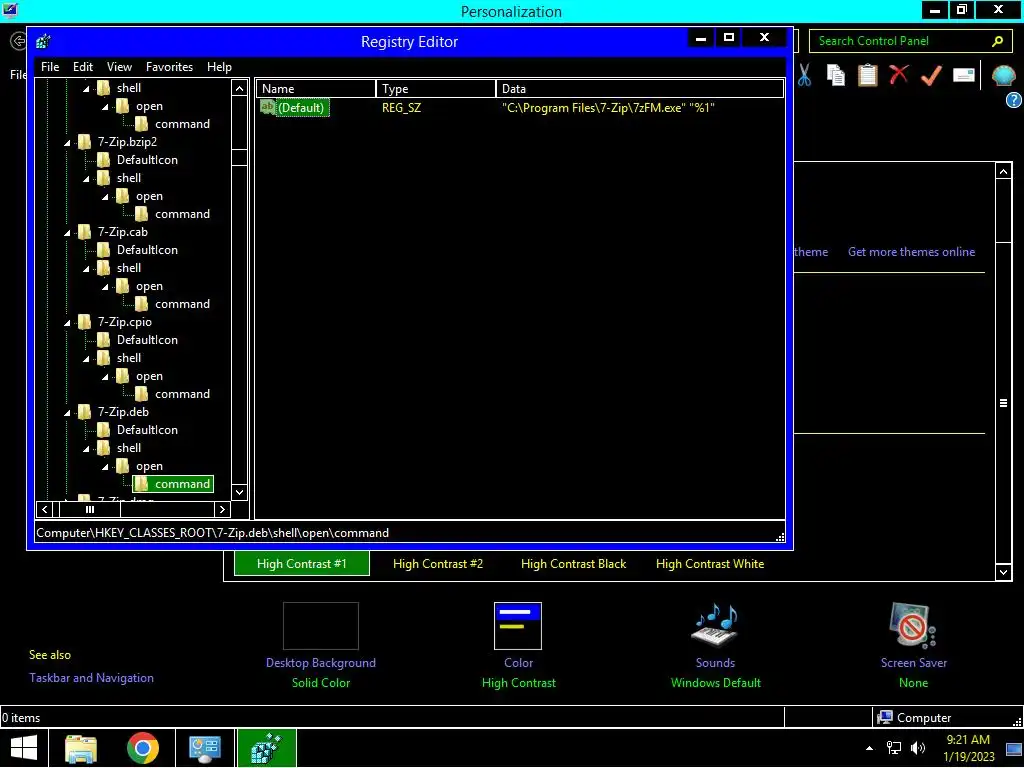Collapse the 7-Zip.bzip2 key

pos(67,142)
